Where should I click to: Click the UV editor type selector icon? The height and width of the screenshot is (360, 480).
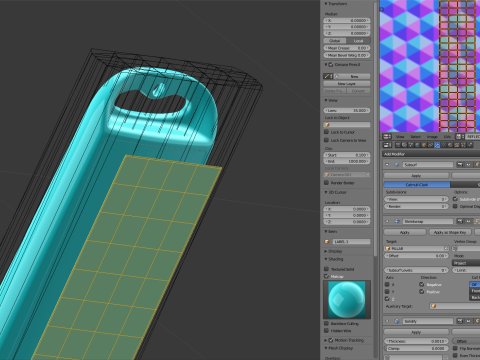(x=387, y=137)
